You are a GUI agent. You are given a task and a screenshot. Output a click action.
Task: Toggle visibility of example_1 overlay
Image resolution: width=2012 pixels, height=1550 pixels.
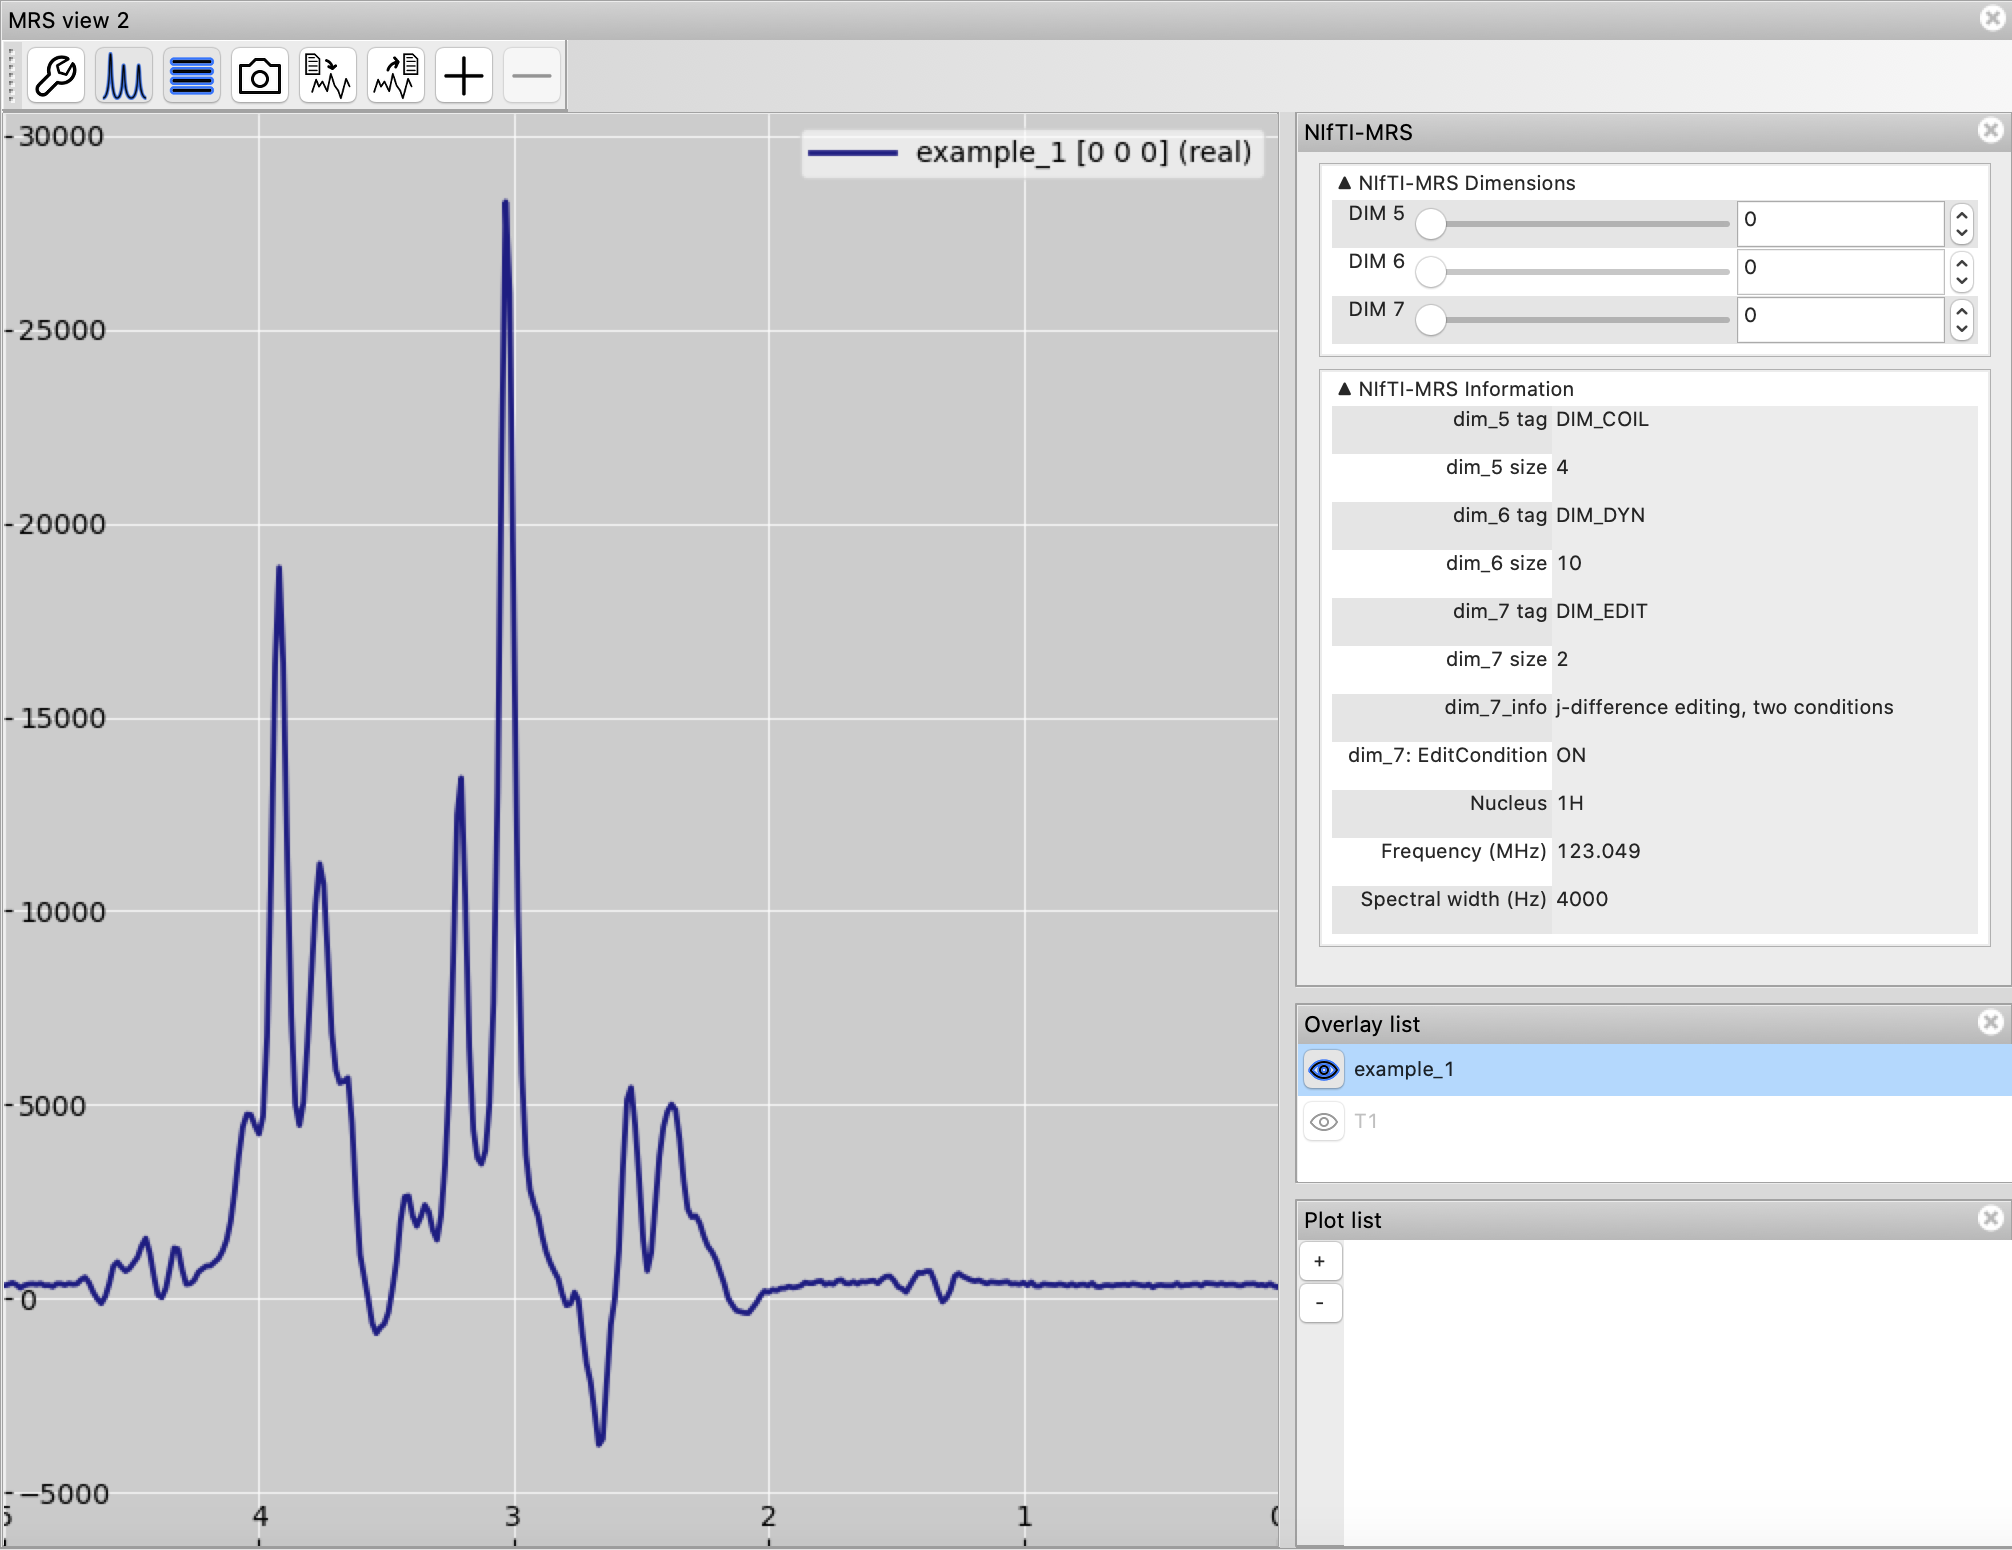[1324, 1070]
